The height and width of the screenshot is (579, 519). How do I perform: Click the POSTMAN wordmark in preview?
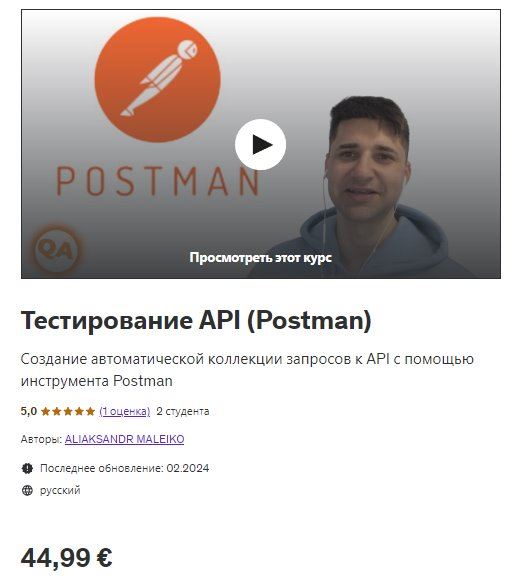158,181
